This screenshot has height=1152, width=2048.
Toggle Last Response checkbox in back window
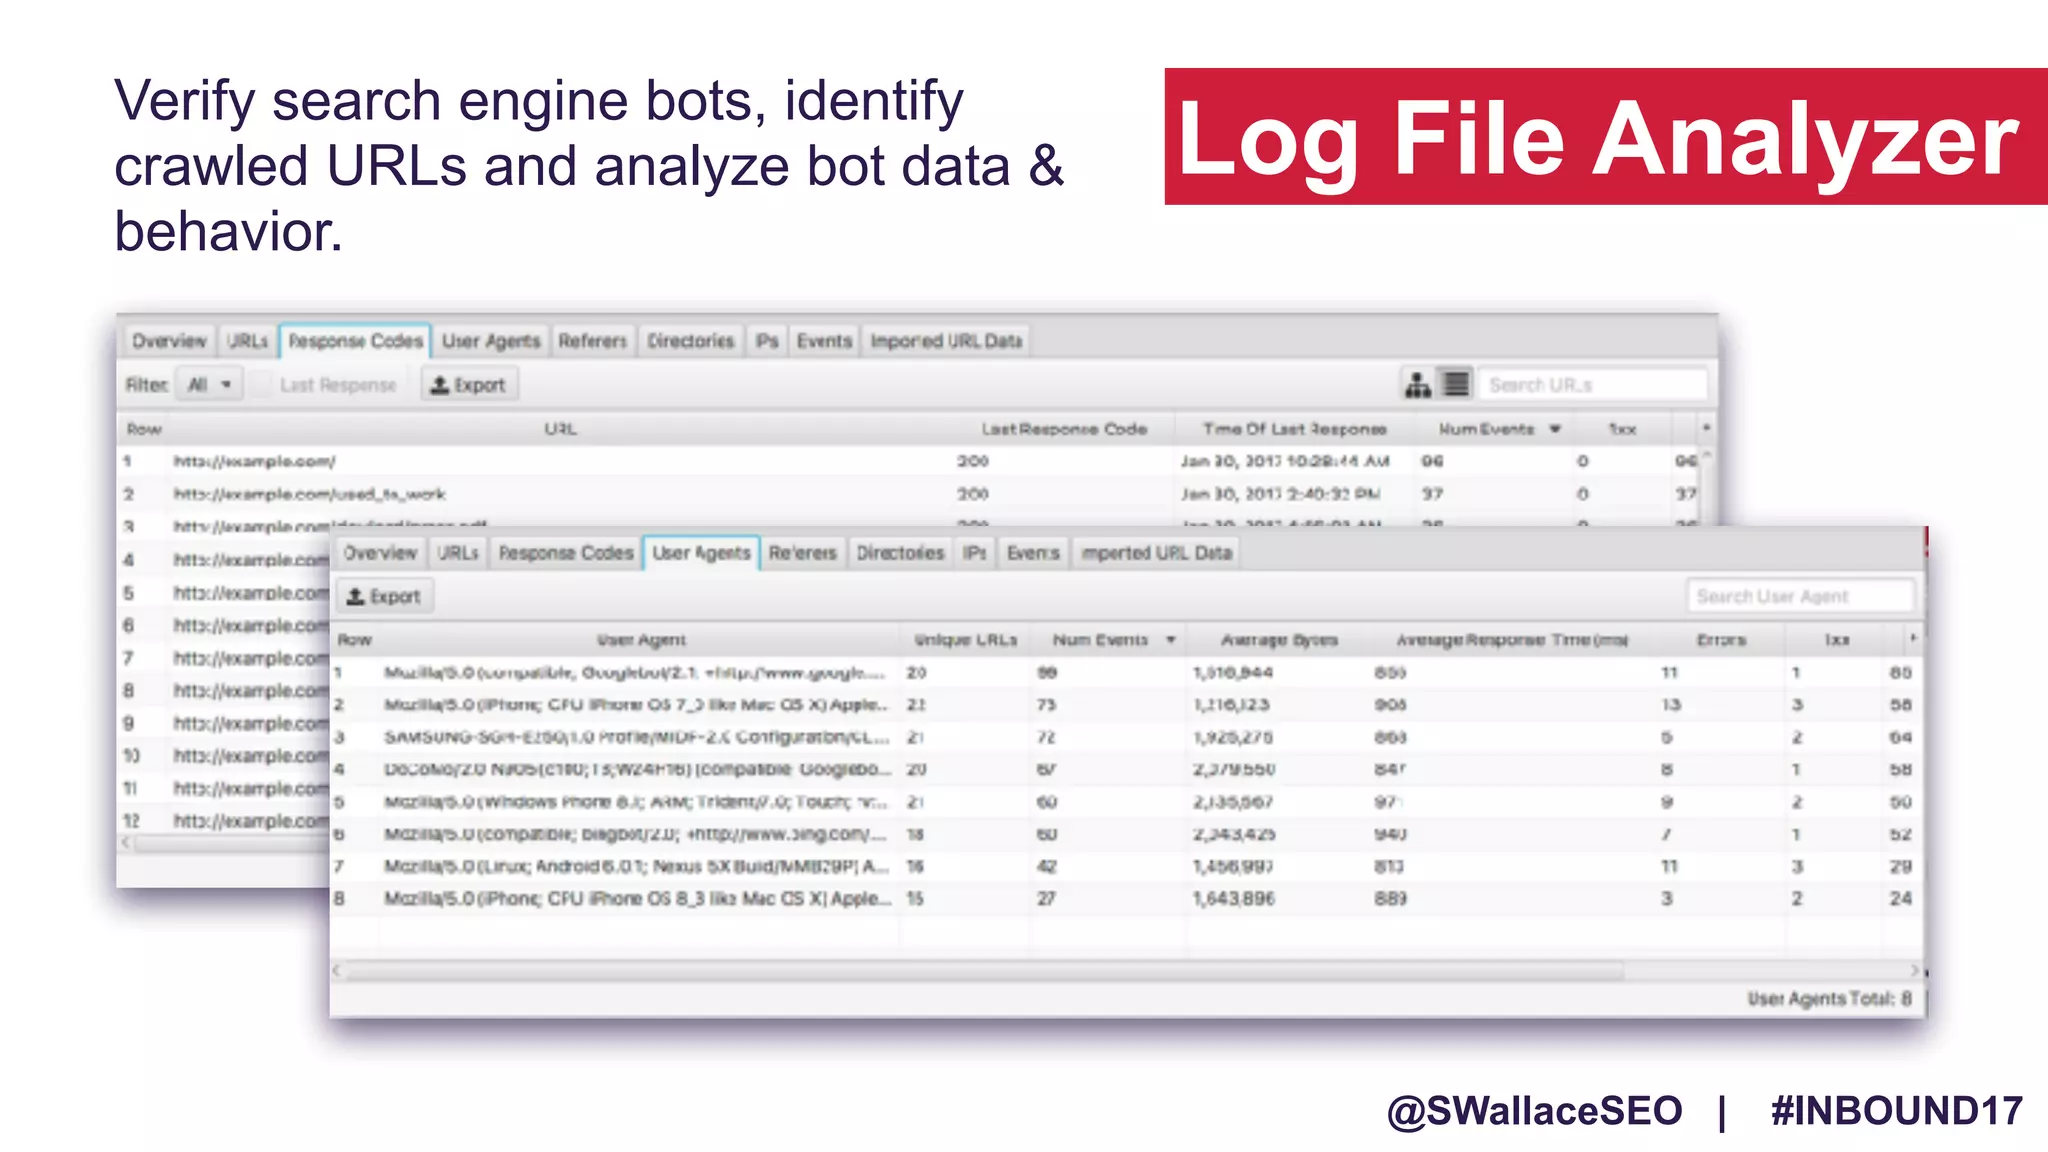tap(261, 385)
